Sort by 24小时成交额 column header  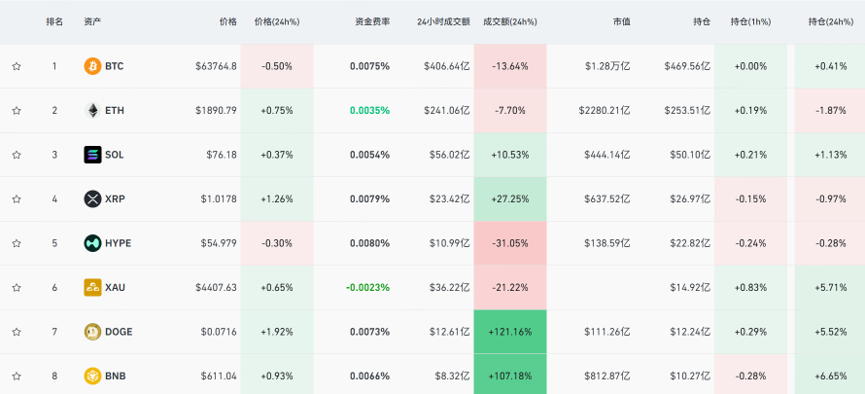coord(444,22)
